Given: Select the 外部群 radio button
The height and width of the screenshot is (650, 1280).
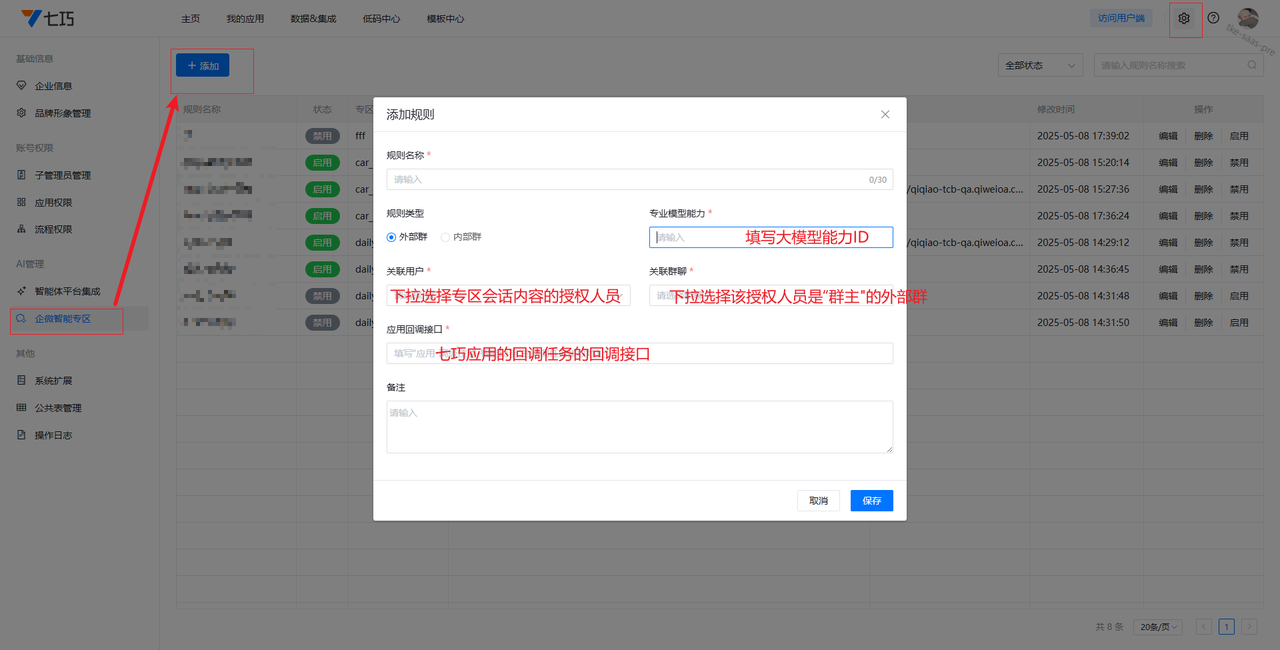Looking at the screenshot, I should coord(392,237).
